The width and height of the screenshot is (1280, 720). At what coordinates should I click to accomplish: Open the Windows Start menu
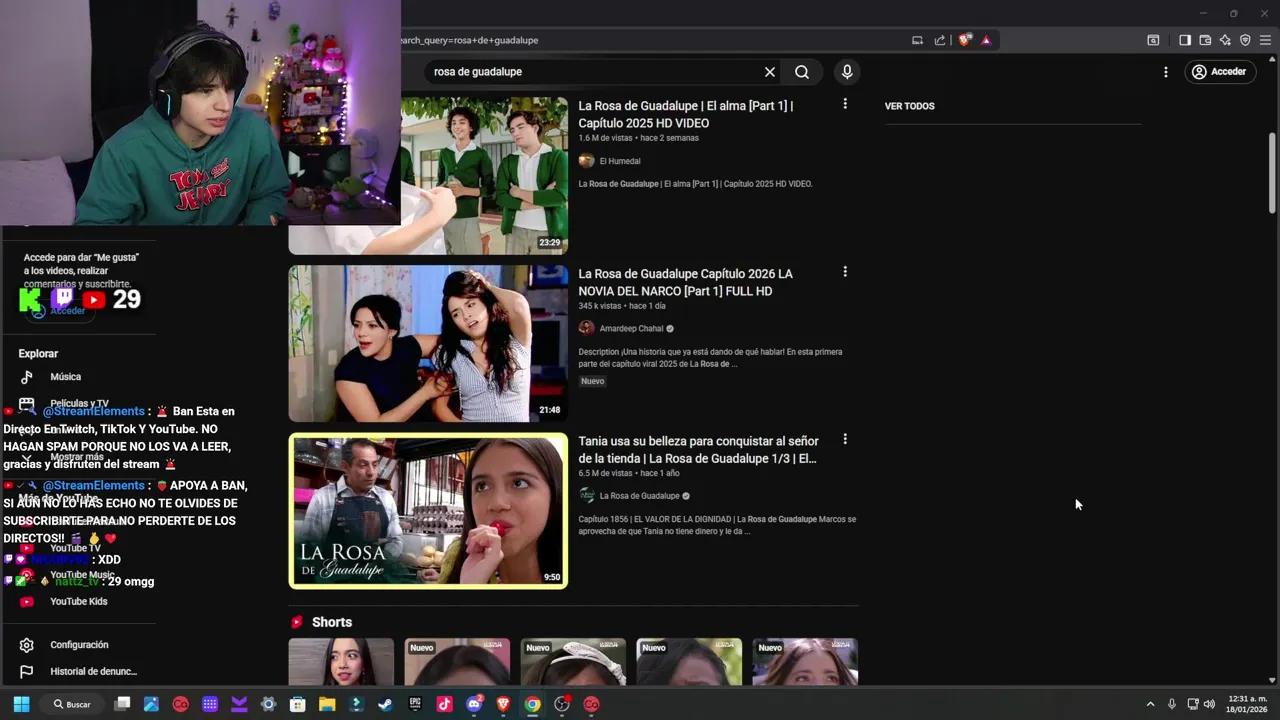(21, 704)
